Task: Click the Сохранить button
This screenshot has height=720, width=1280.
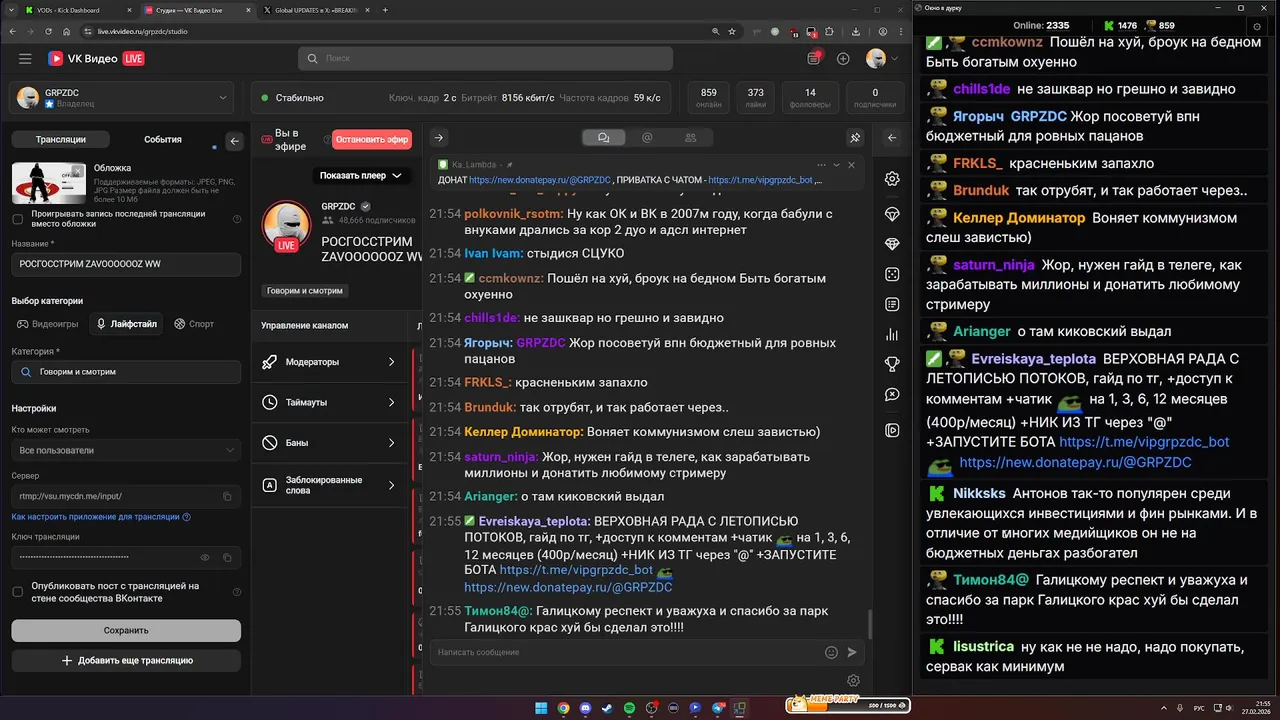Action: click(126, 630)
